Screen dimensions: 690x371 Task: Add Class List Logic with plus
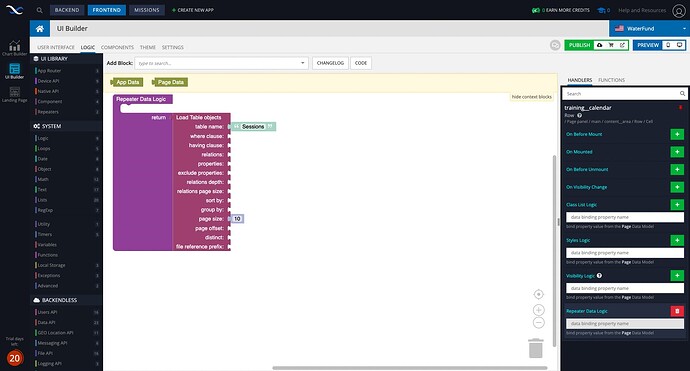677,205
